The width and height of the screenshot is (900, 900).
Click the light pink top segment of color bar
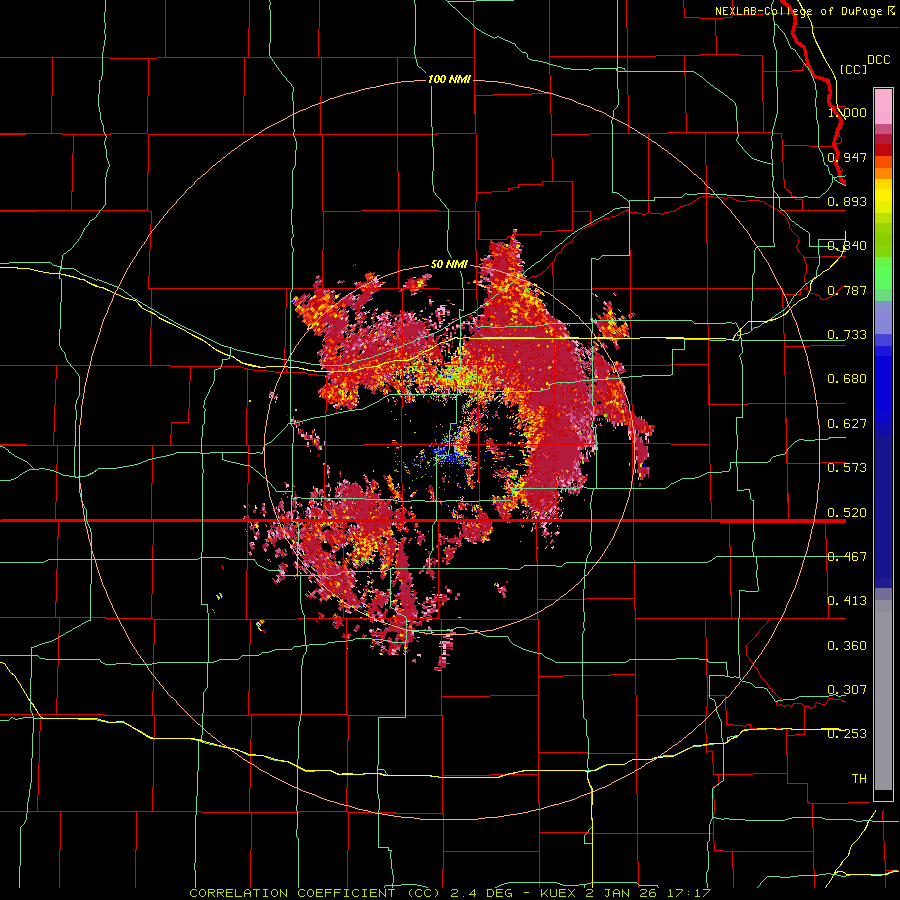(x=883, y=106)
